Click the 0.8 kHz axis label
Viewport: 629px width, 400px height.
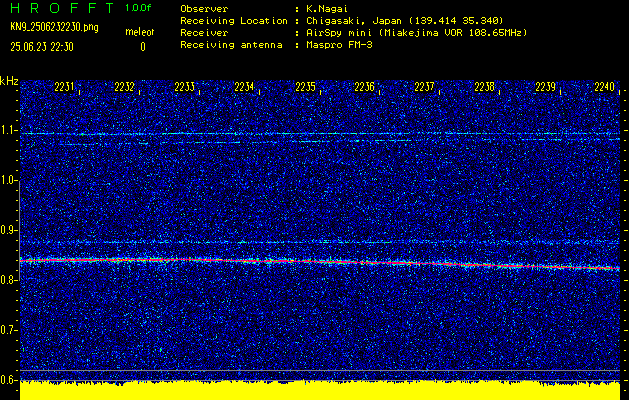tap(9, 280)
